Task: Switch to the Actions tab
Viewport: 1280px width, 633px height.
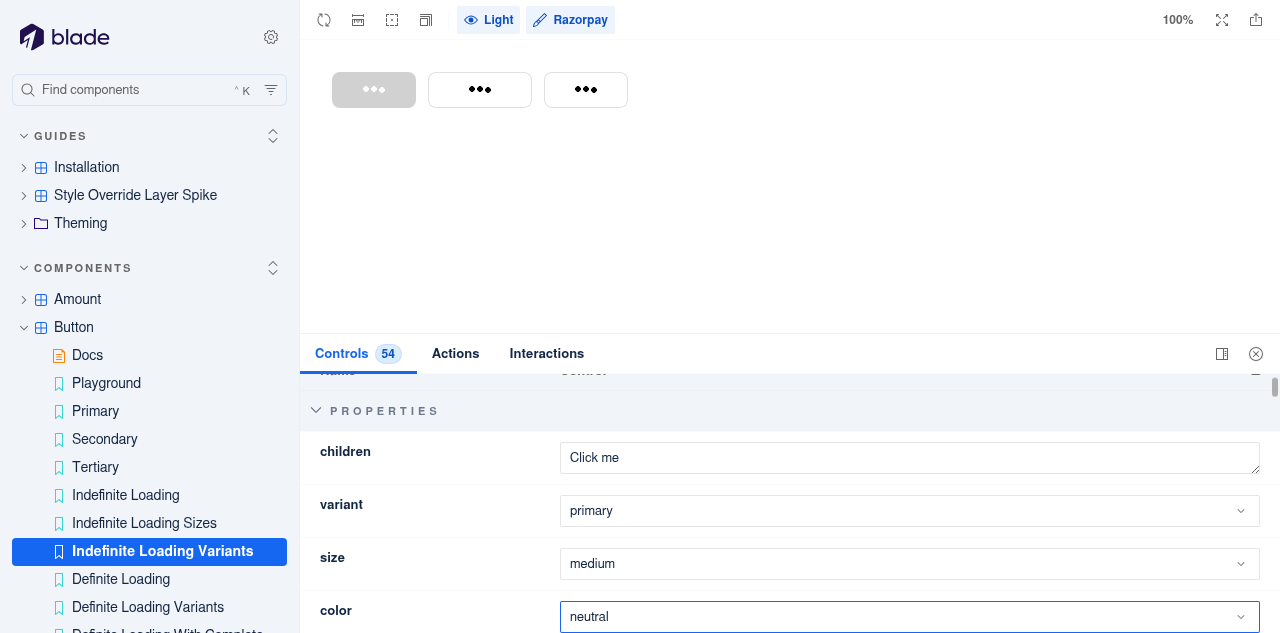Action: [x=455, y=354]
